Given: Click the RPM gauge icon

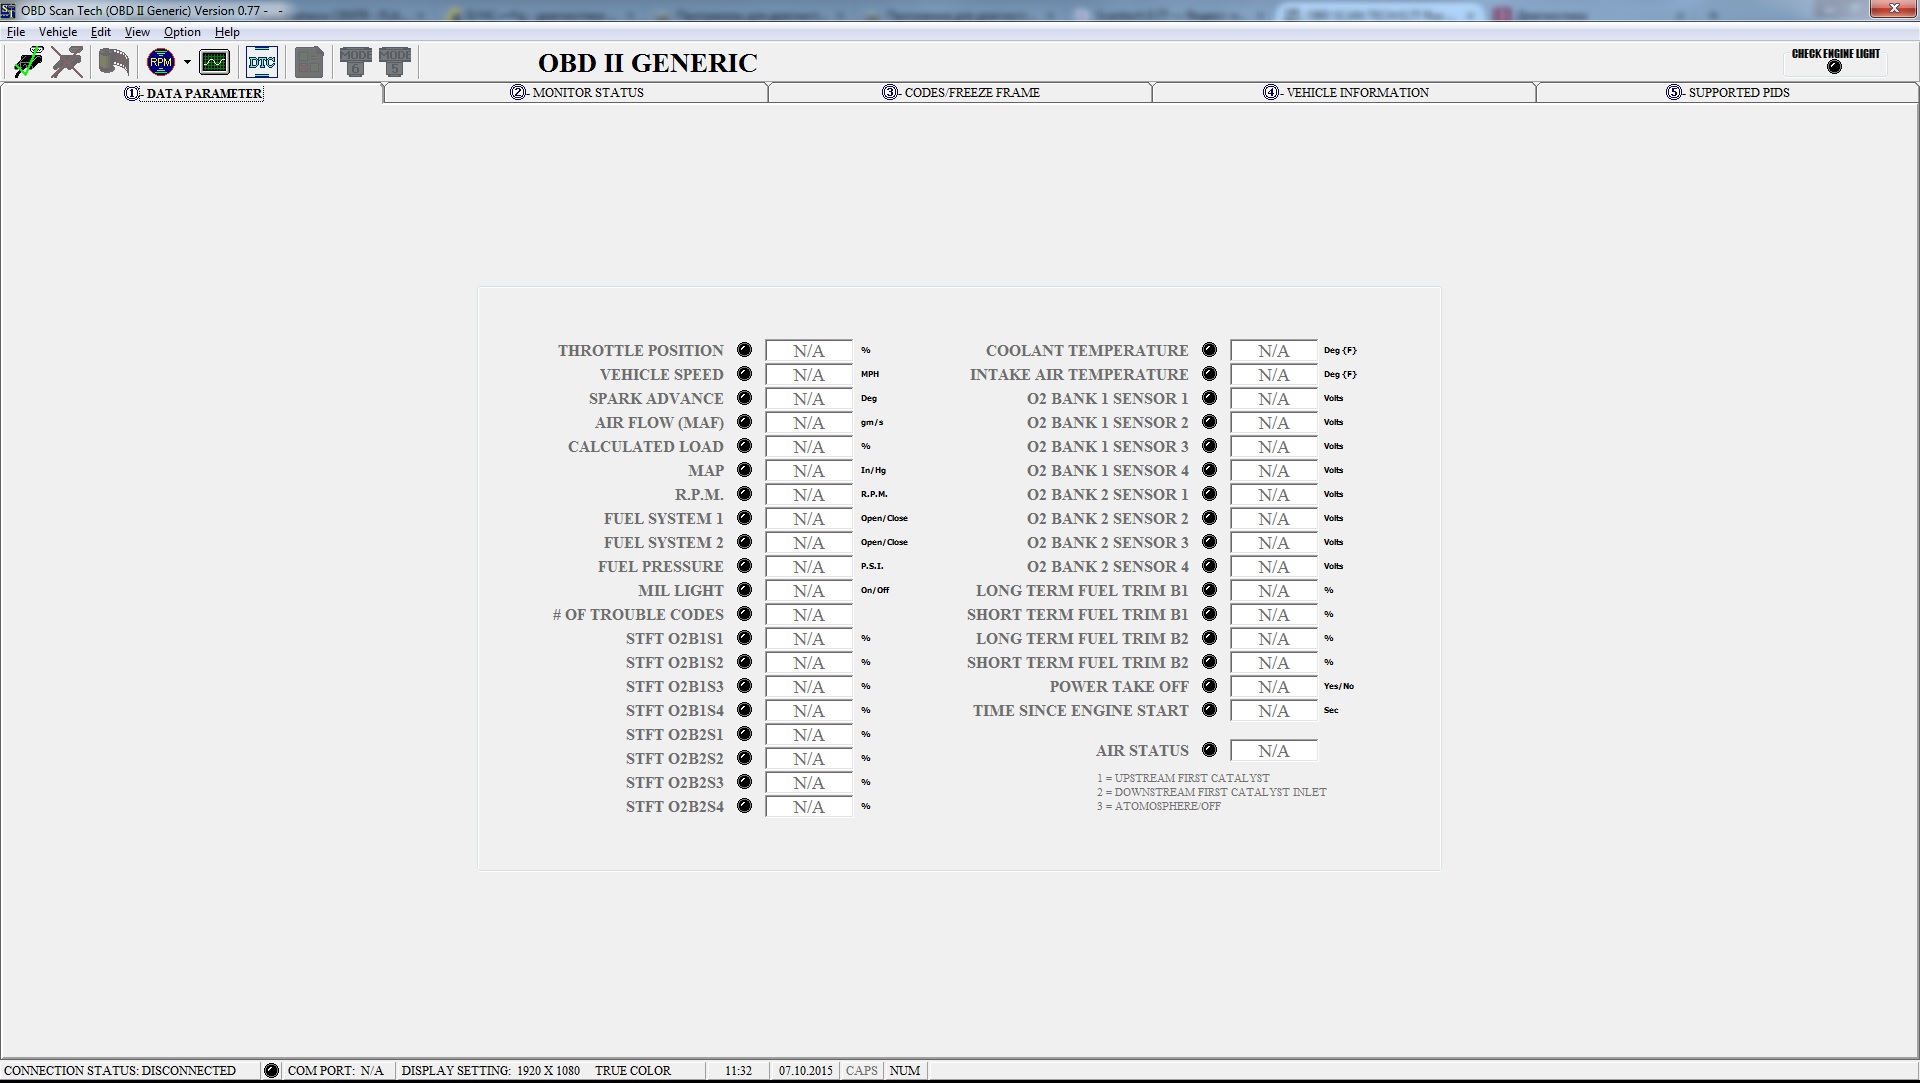Looking at the screenshot, I should coord(161,61).
